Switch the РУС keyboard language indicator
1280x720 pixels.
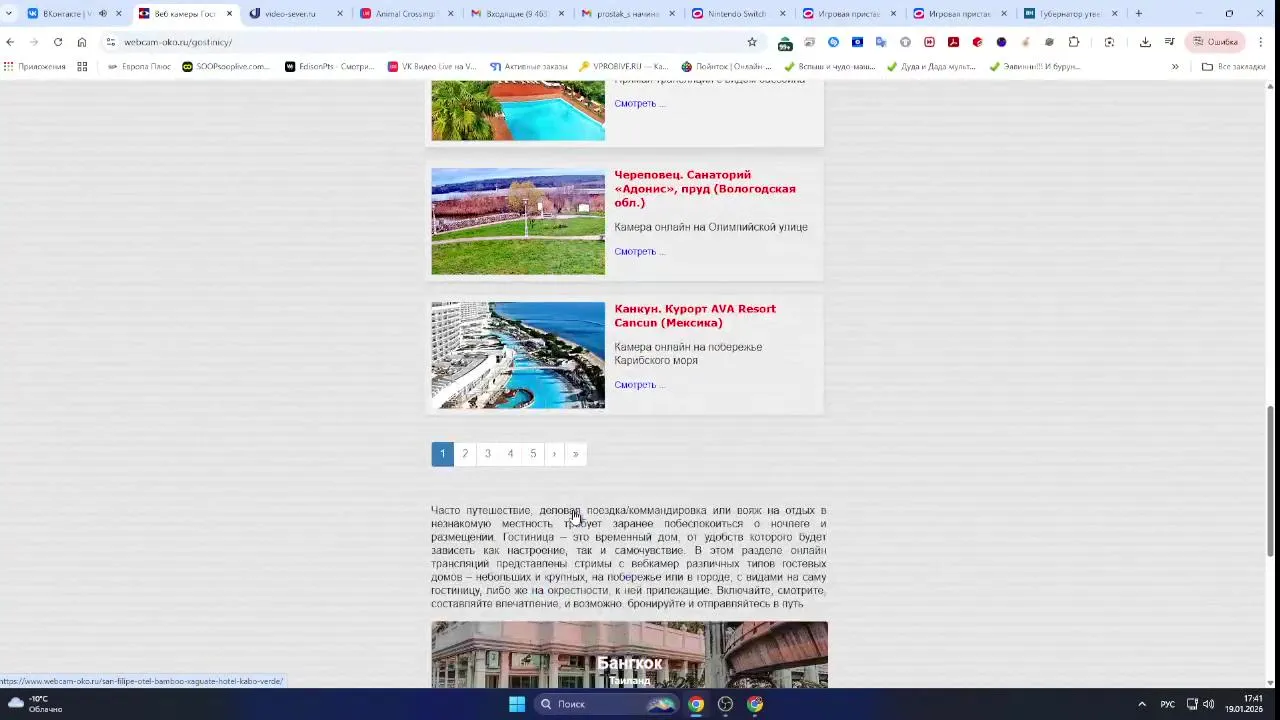click(x=1167, y=704)
